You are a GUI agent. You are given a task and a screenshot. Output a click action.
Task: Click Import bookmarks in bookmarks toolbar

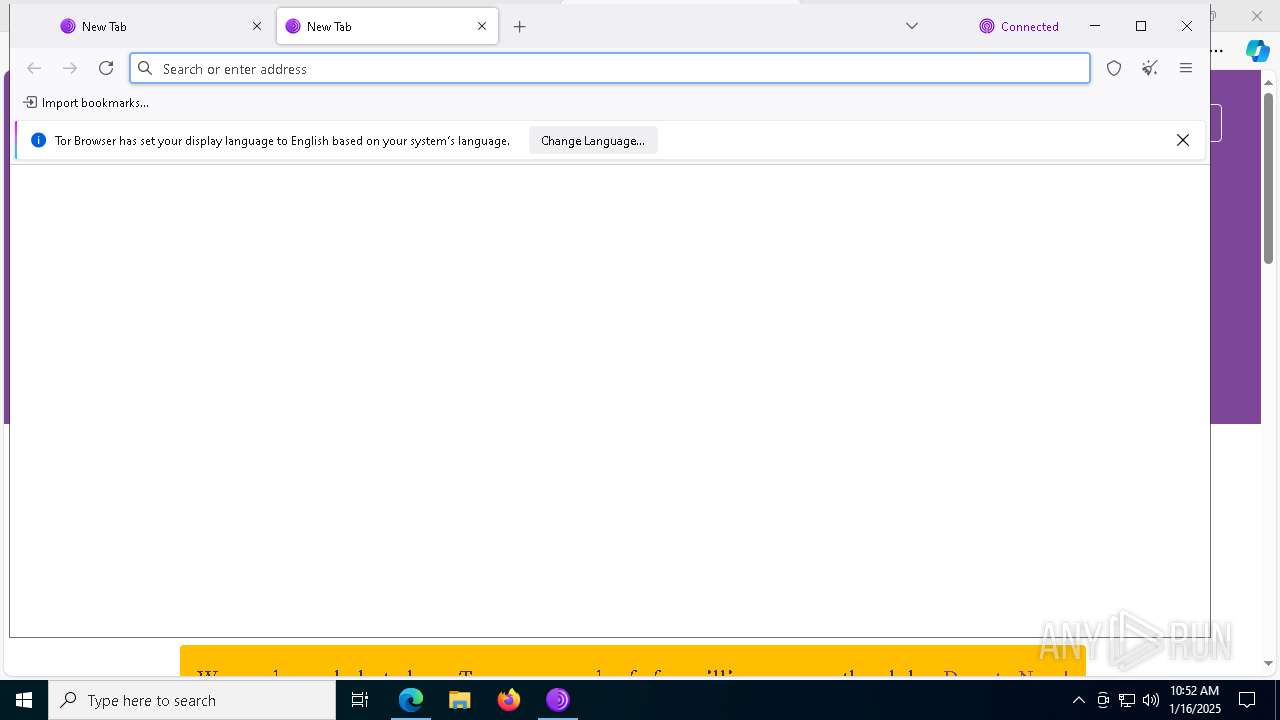86,102
